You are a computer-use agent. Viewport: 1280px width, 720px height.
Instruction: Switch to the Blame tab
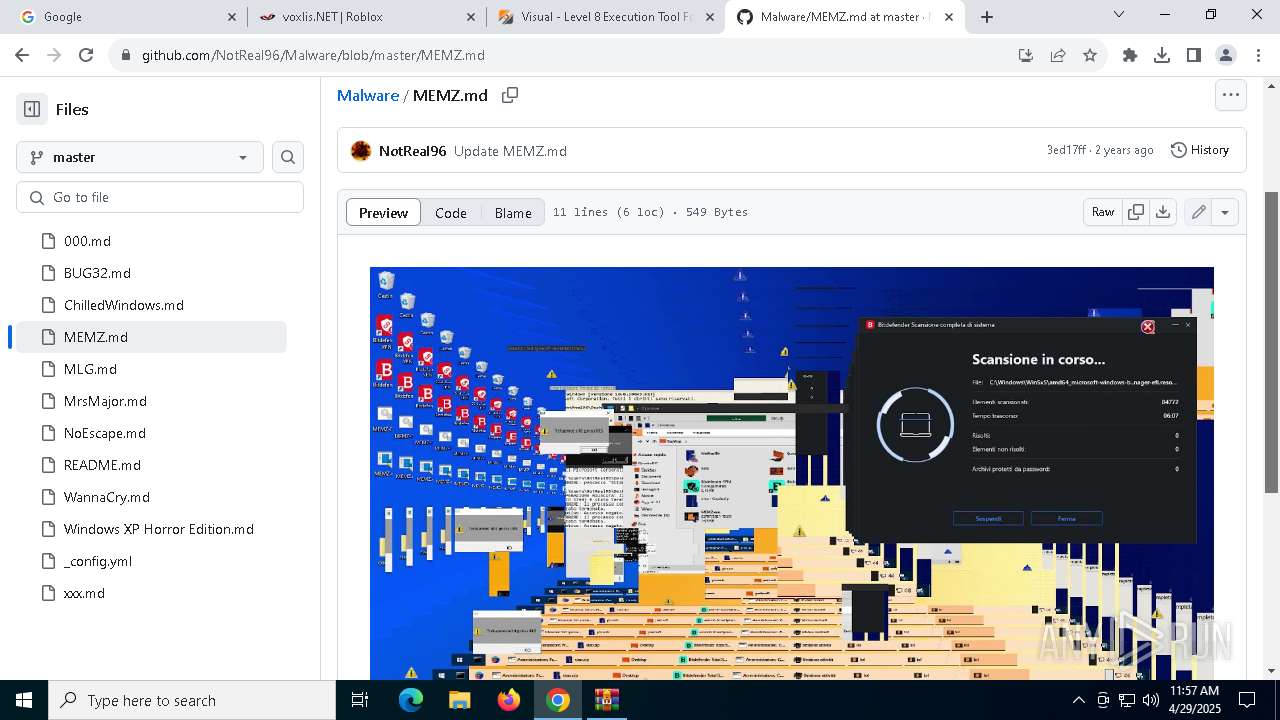513,212
